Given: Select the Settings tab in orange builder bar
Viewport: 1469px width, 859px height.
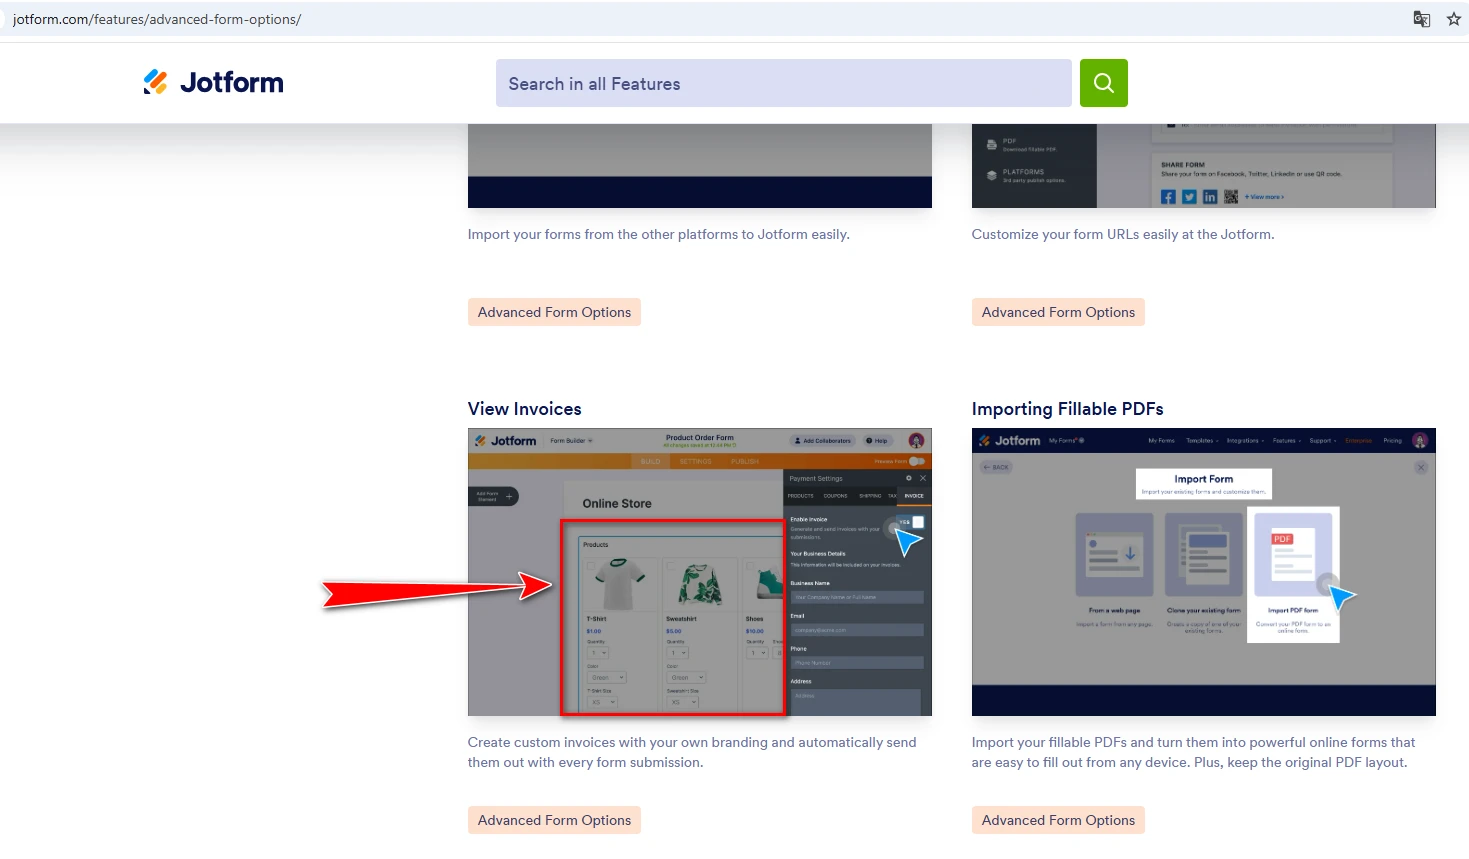Looking at the screenshot, I should tap(695, 461).
